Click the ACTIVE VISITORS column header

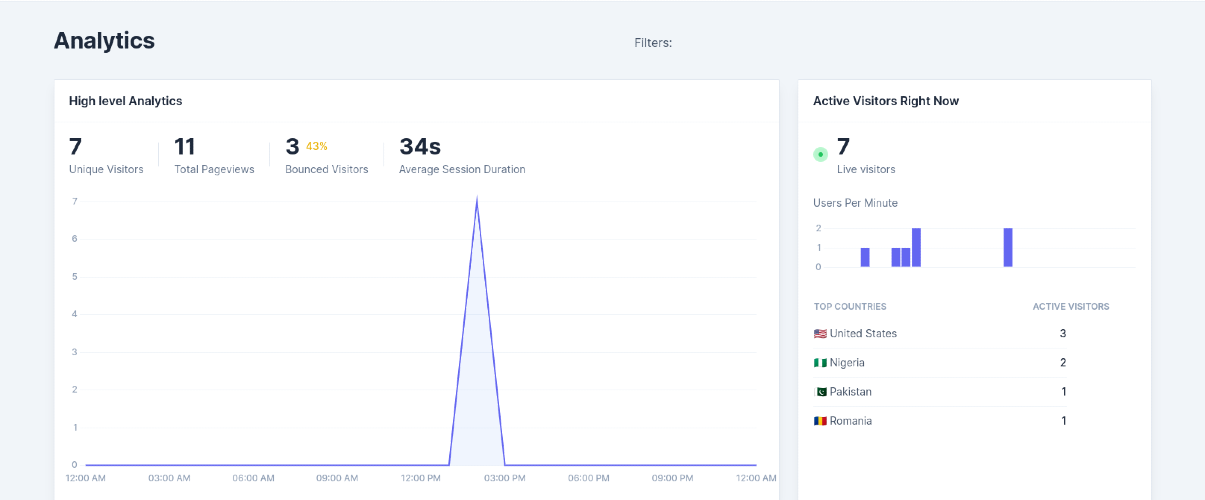point(1071,307)
